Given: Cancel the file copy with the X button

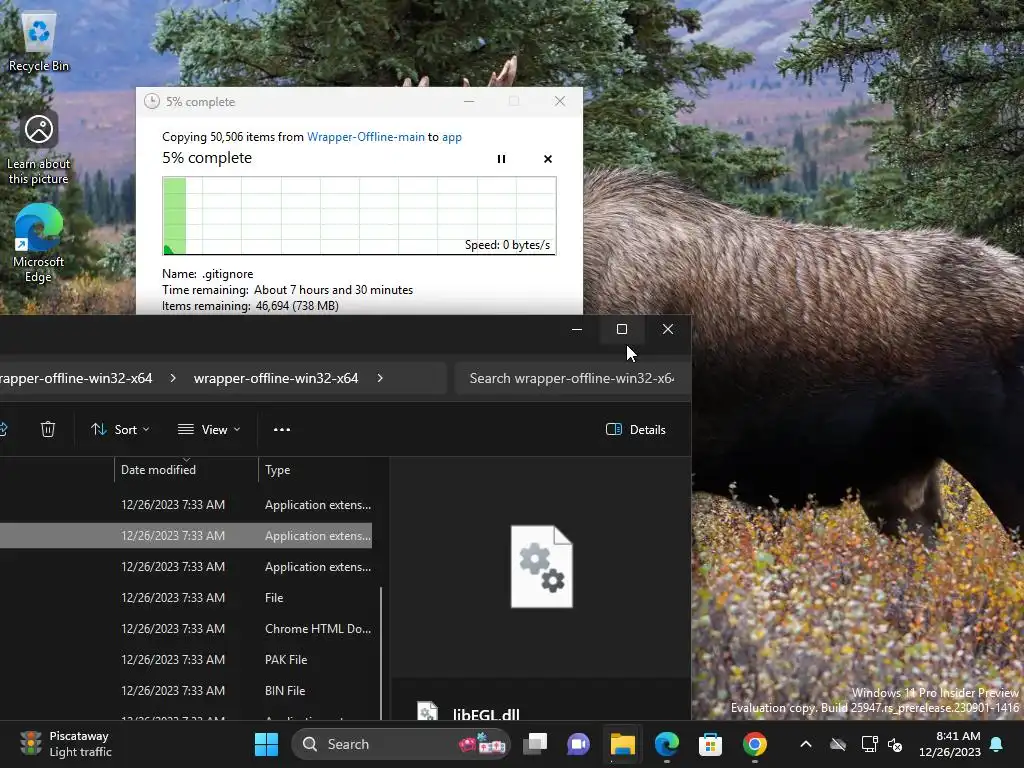Looking at the screenshot, I should pos(548,159).
